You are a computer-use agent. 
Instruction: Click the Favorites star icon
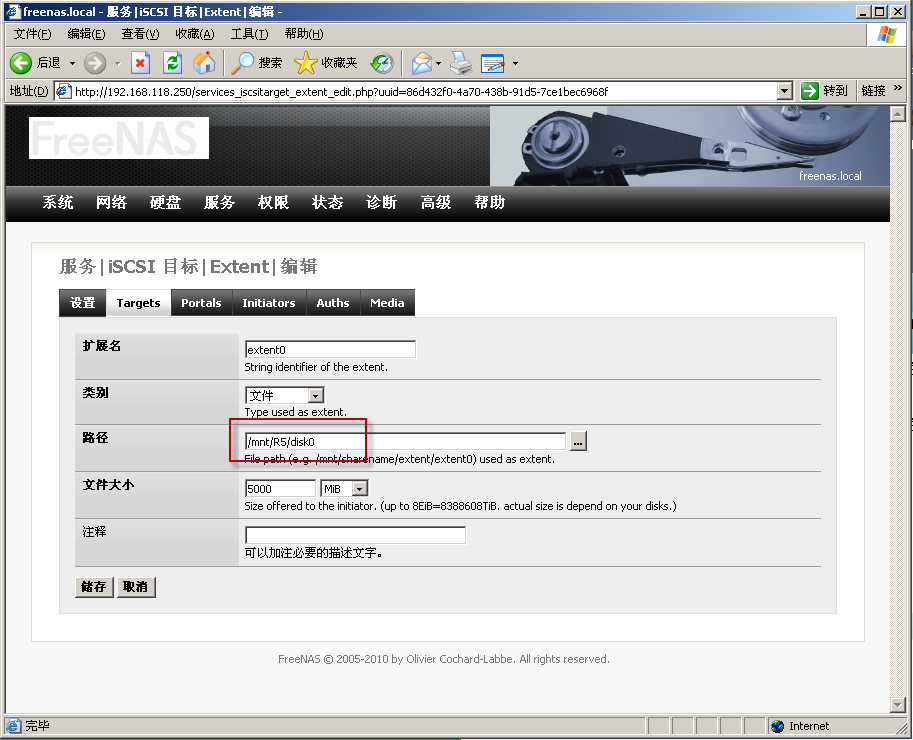tap(306, 63)
